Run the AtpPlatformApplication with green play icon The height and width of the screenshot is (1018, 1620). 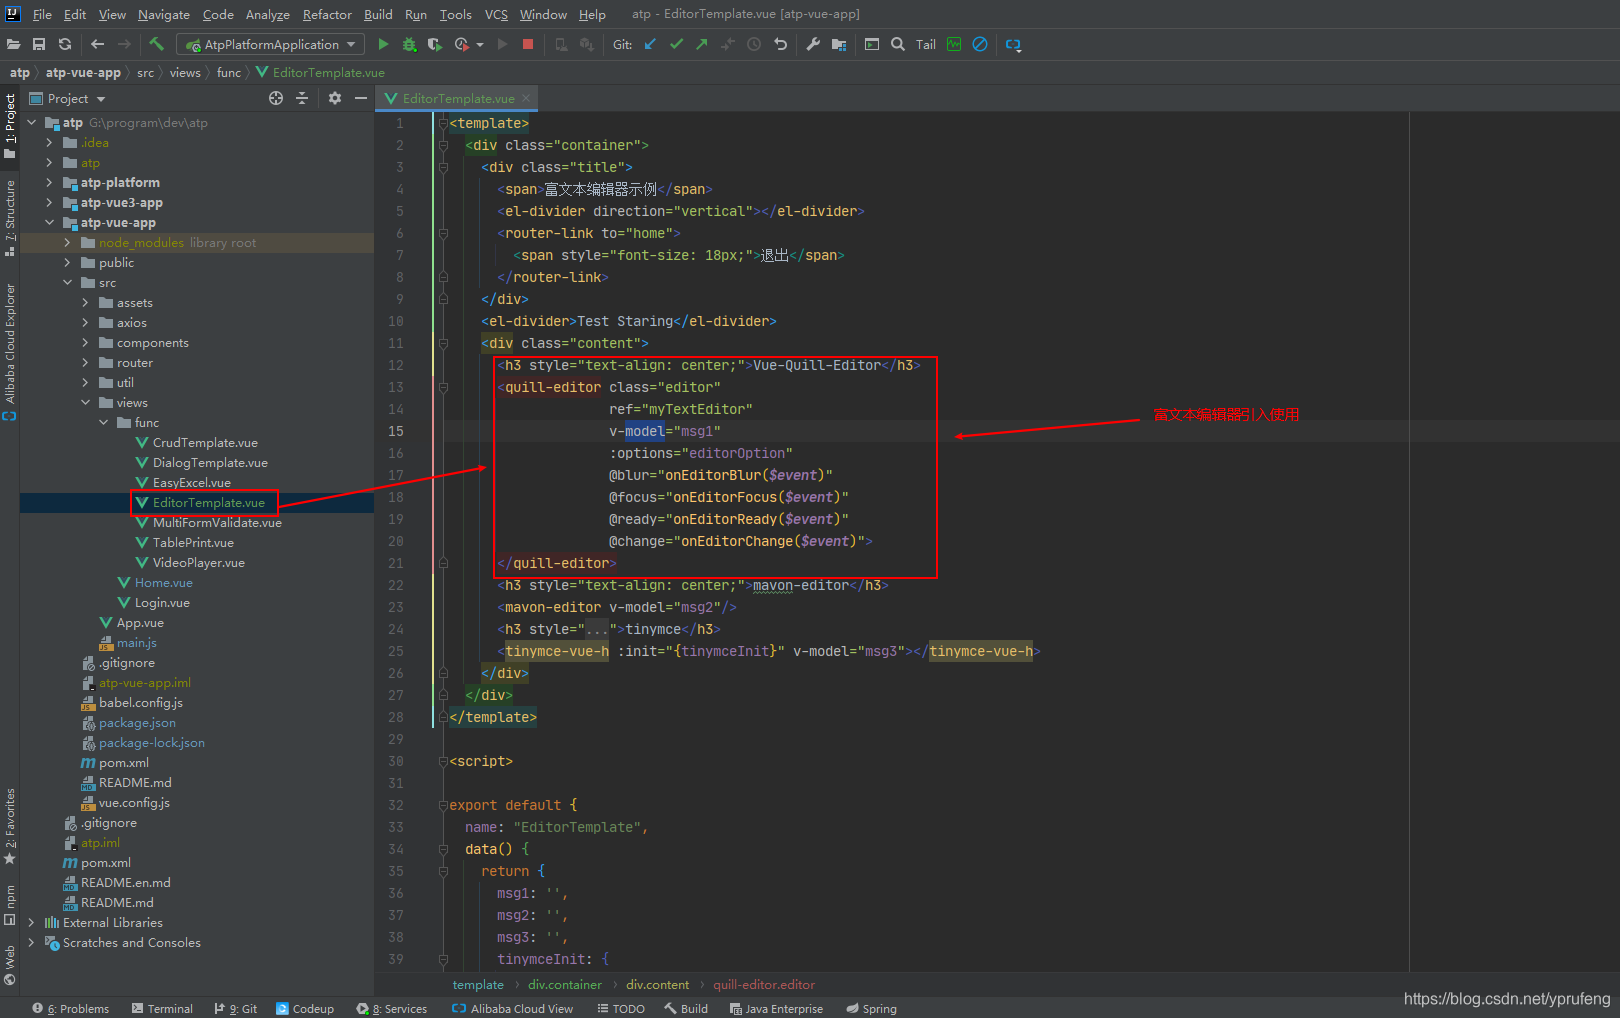tap(383, 44)
